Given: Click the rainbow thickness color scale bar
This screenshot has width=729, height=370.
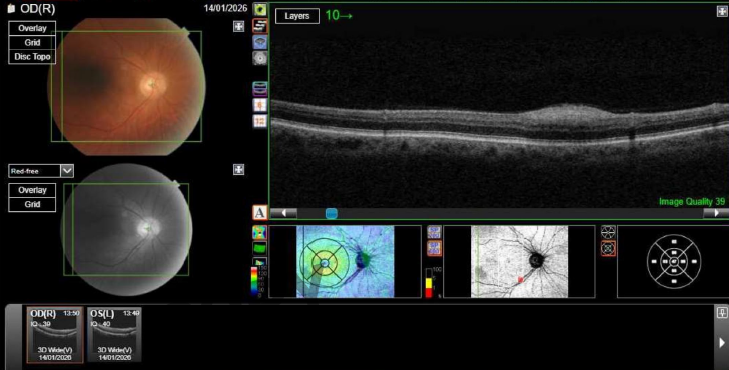Looking at the screenshot, I should 253,282.
